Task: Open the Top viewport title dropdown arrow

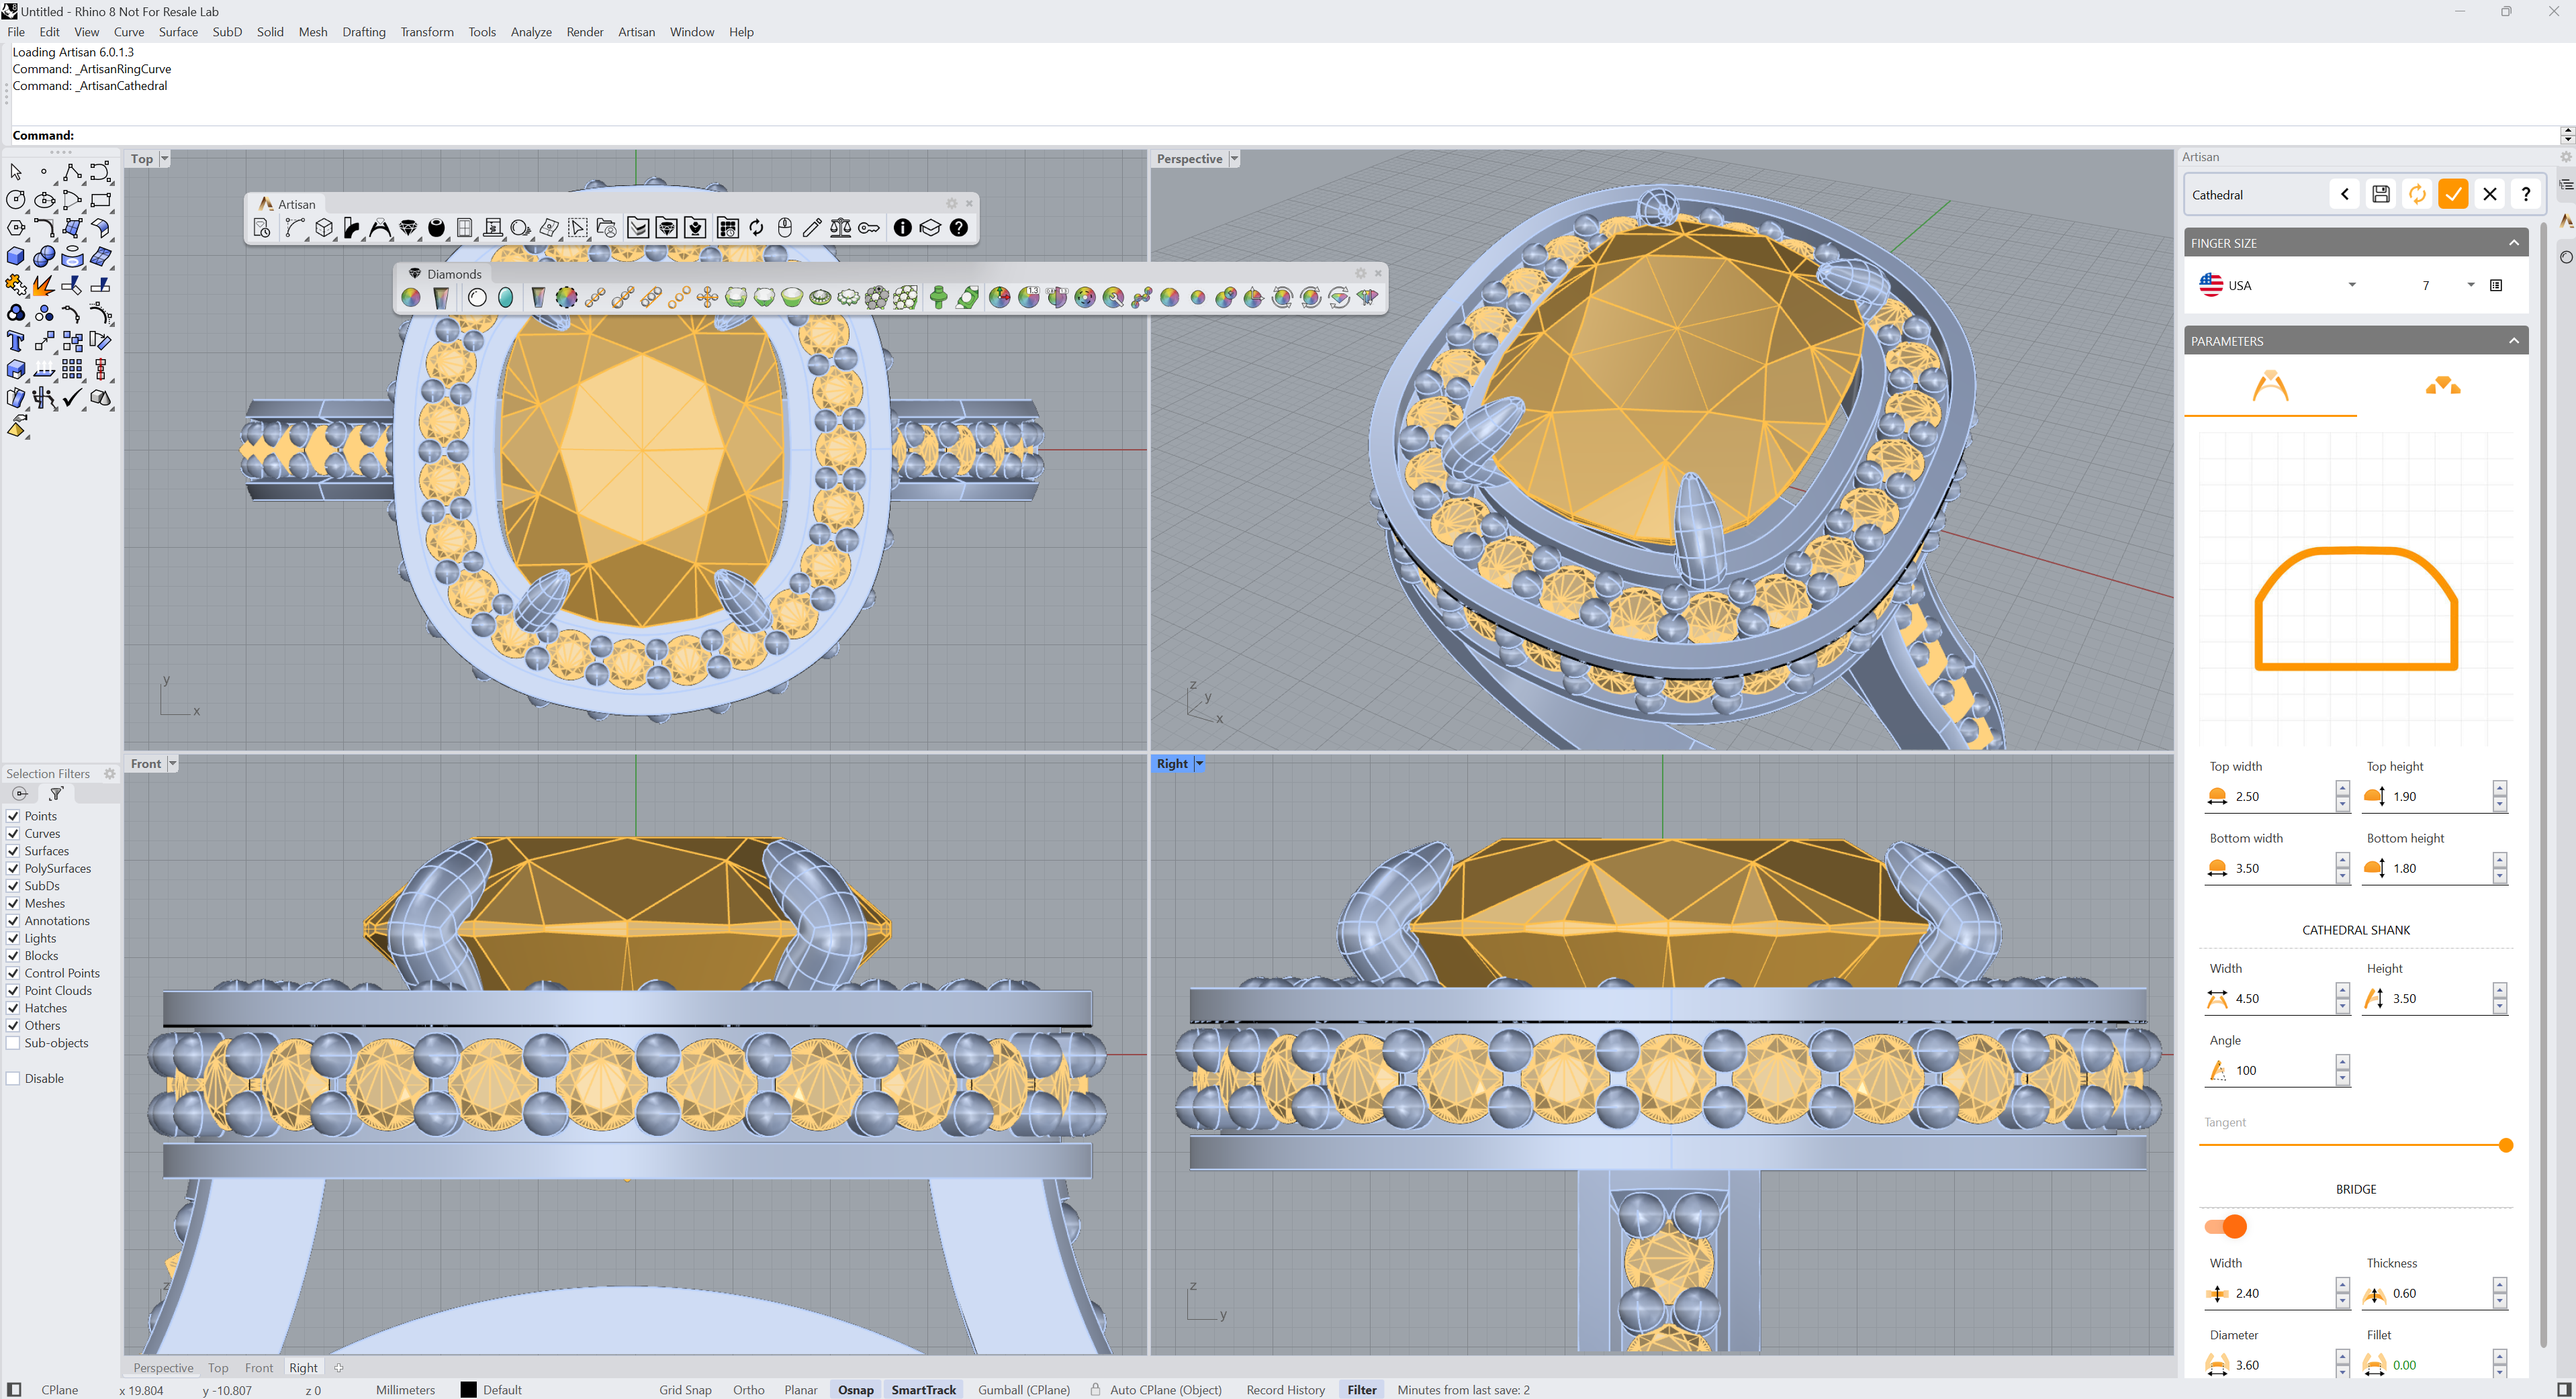Action: pos(164,158)
